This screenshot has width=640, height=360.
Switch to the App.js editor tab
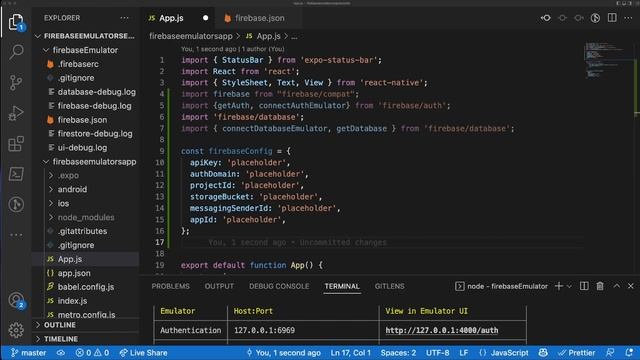pyautogui.click(x=171, y=18)
